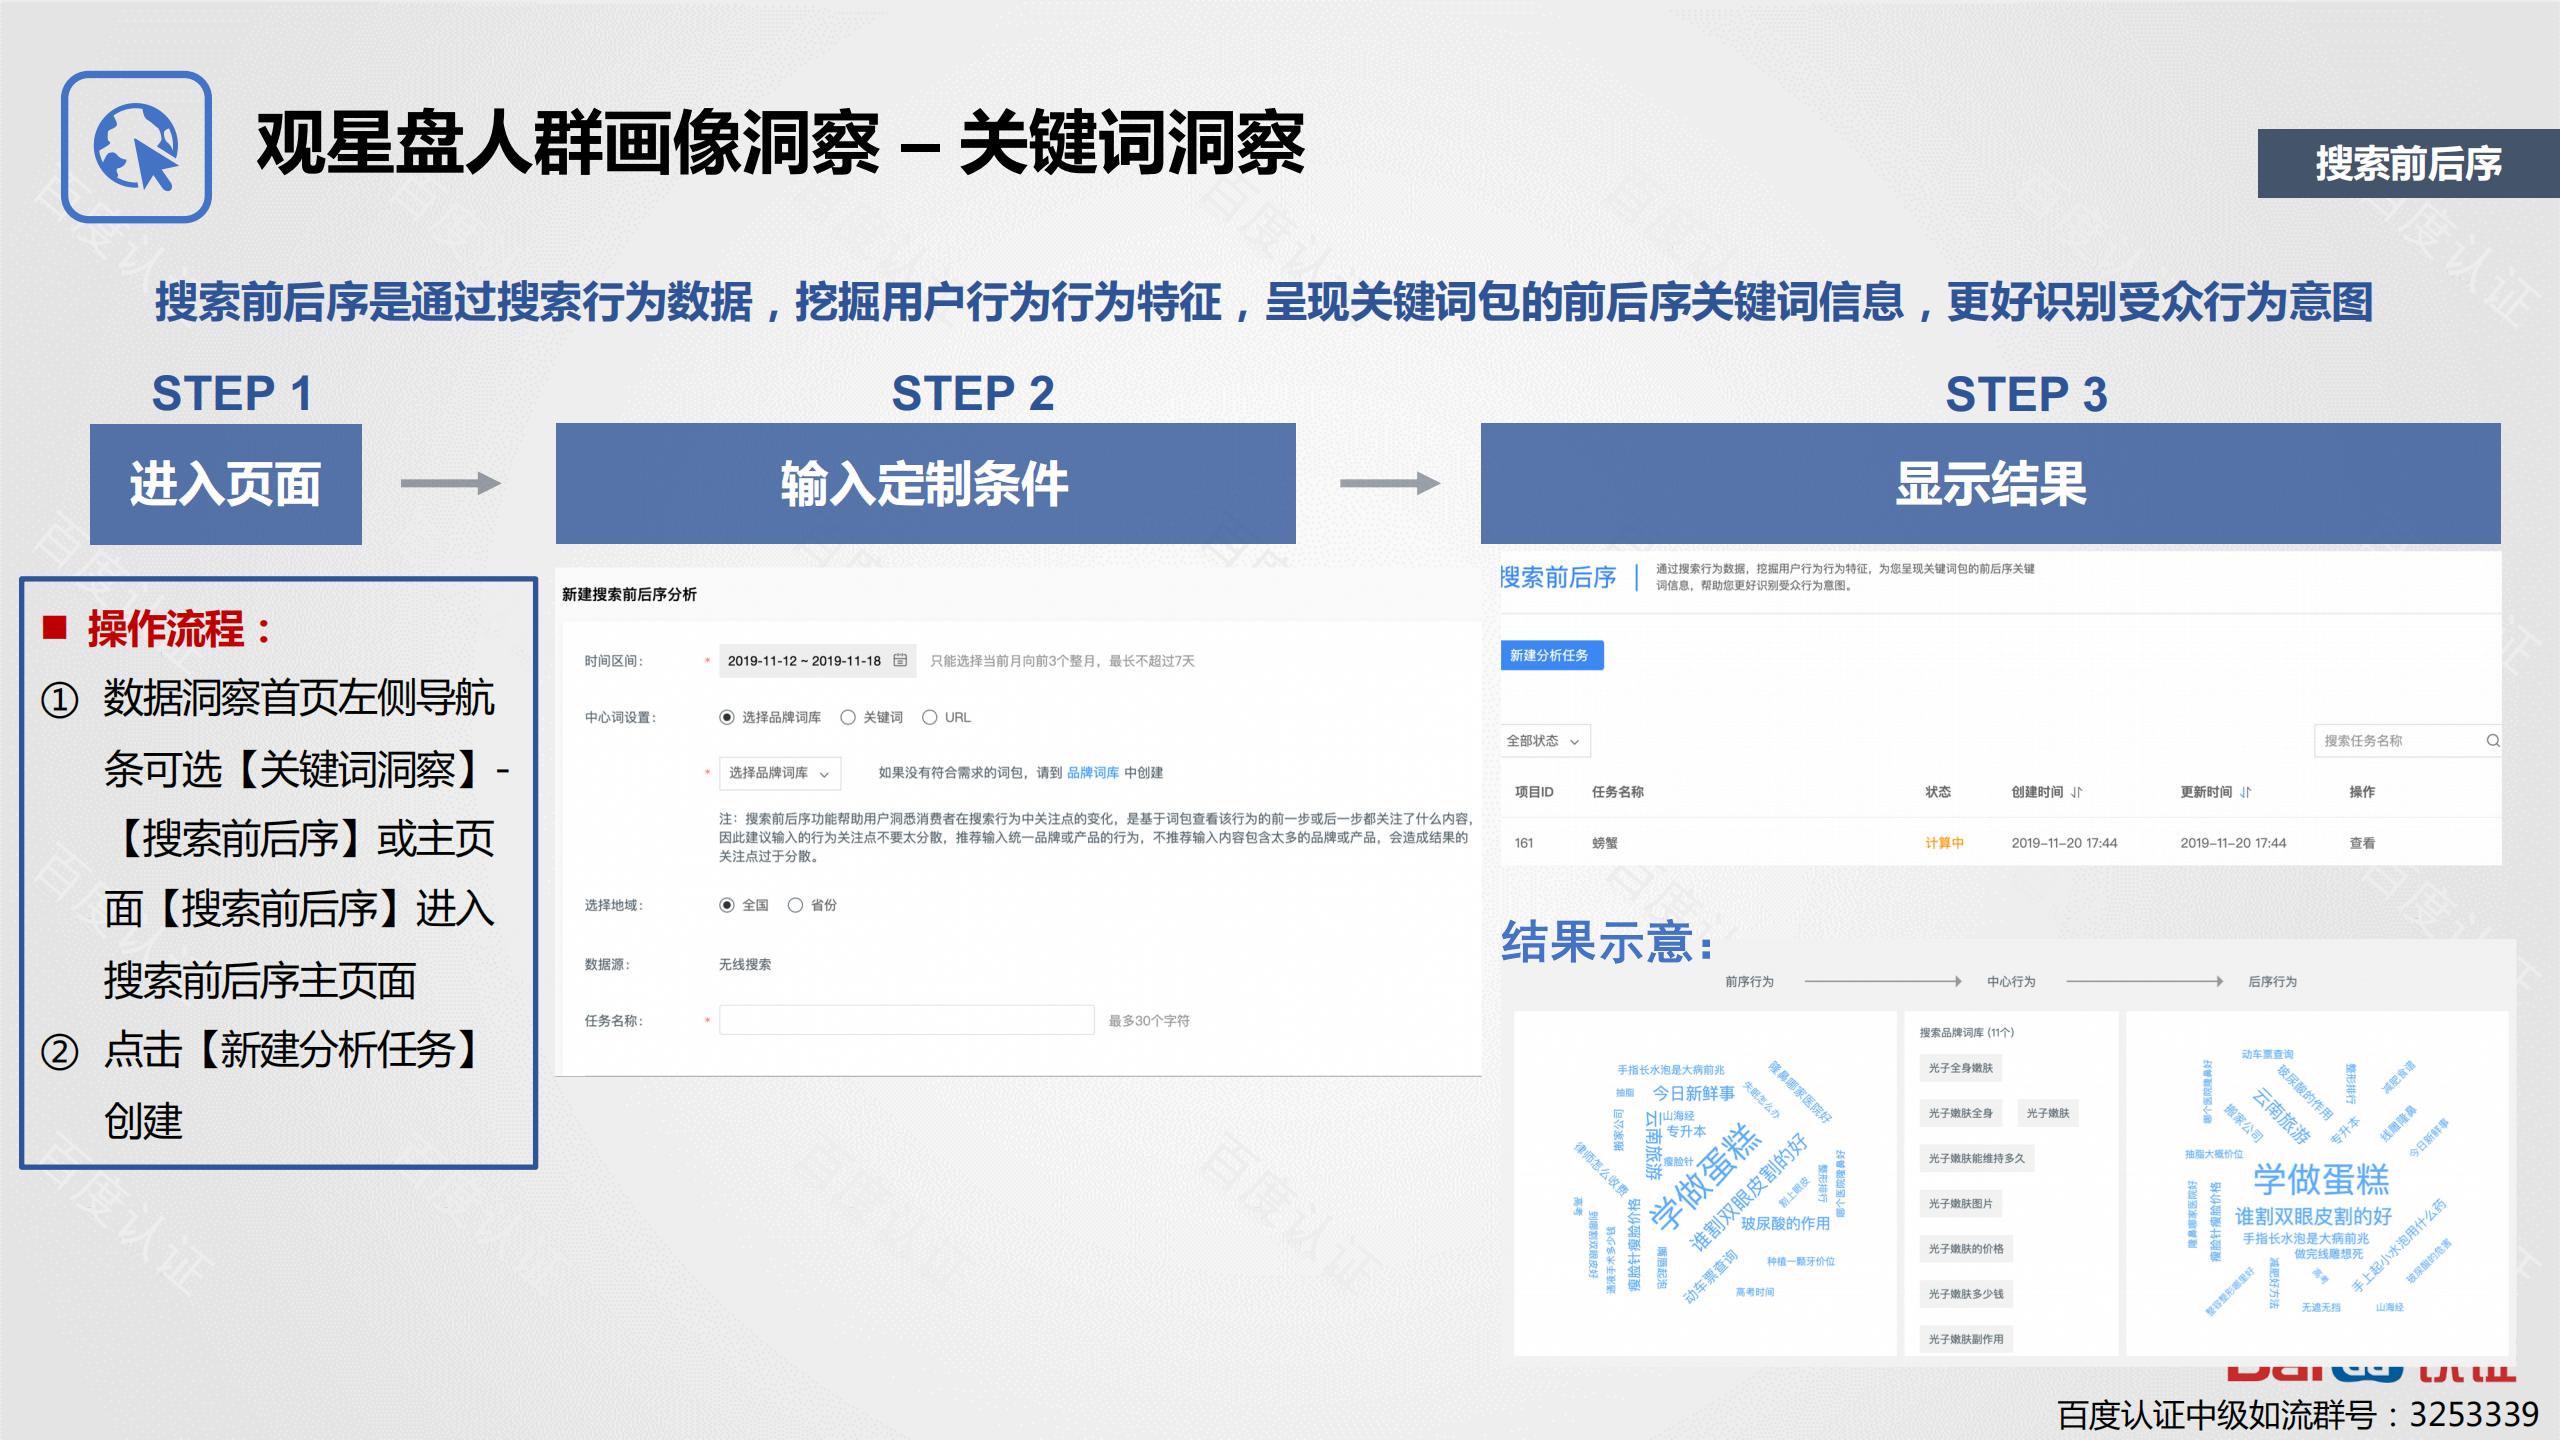The width and height of the screenshot is (2560, 1440).
Task: Click the 光子嫩肤能维持多久 keyword chip
Action: [1977, 1158]
